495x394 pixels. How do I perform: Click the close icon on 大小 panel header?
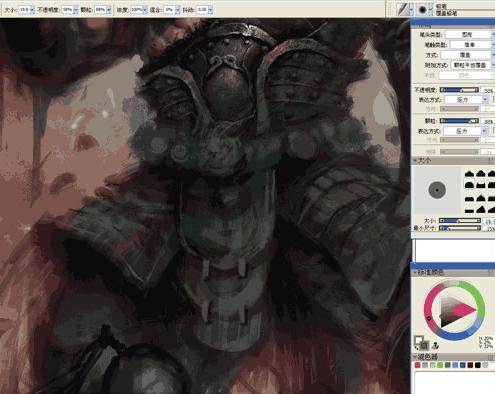[491, 161]
